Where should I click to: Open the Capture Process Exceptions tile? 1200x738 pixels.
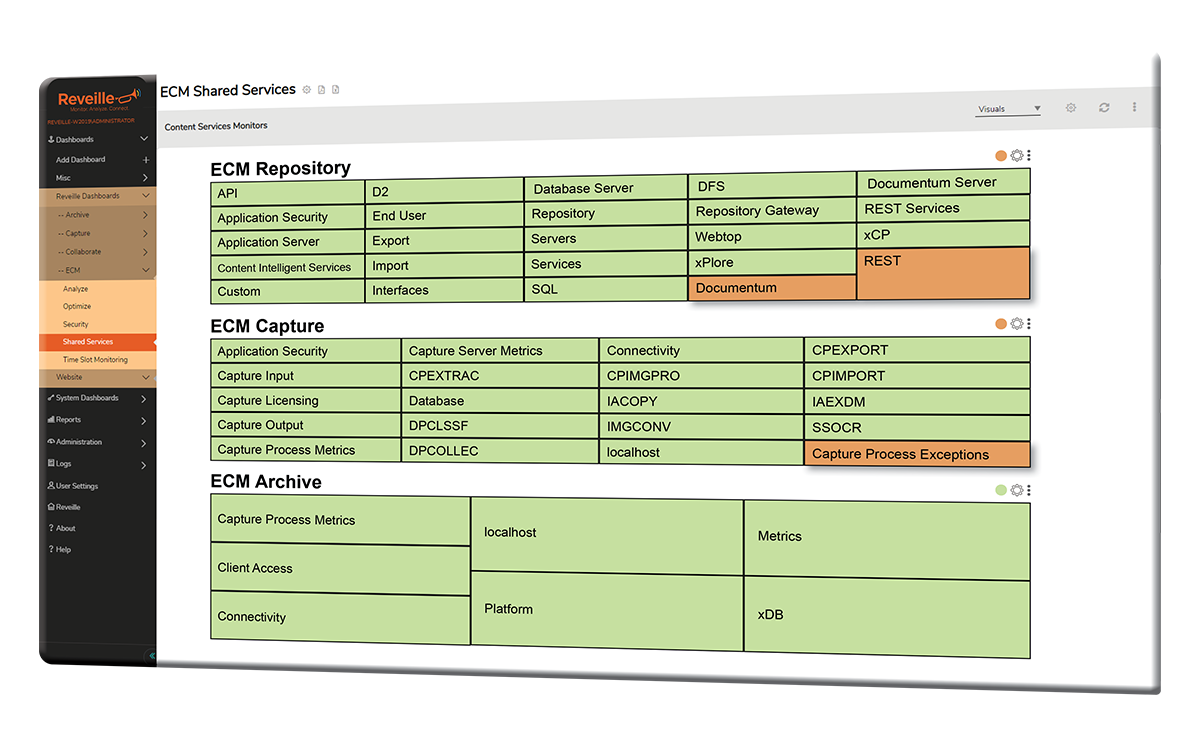tap(917, 454)
